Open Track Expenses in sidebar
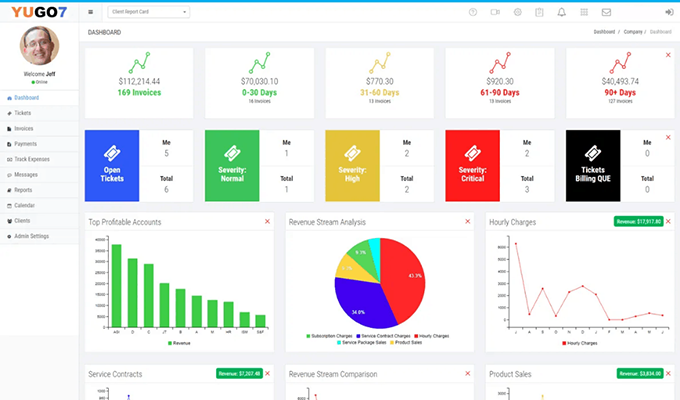Screen dimensions: 680x400 [x=32, y=159]
